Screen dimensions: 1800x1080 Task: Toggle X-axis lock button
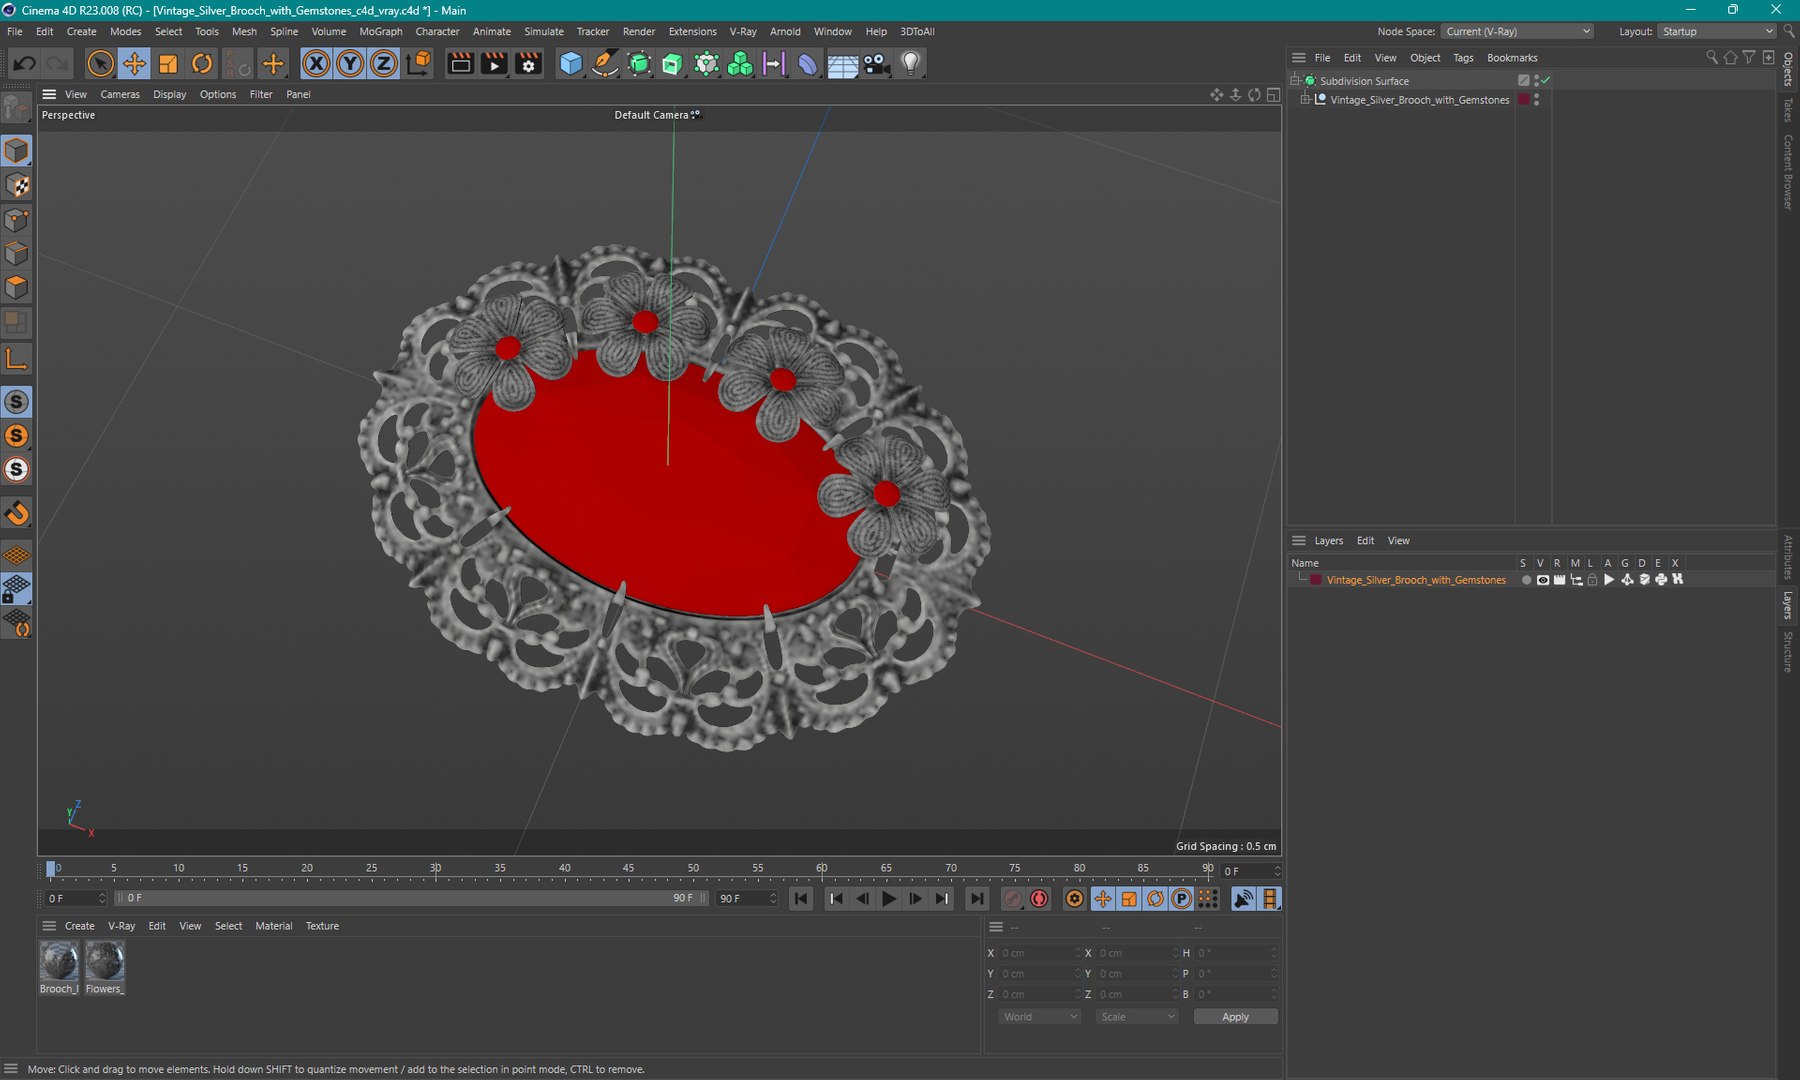coord(316,64)
